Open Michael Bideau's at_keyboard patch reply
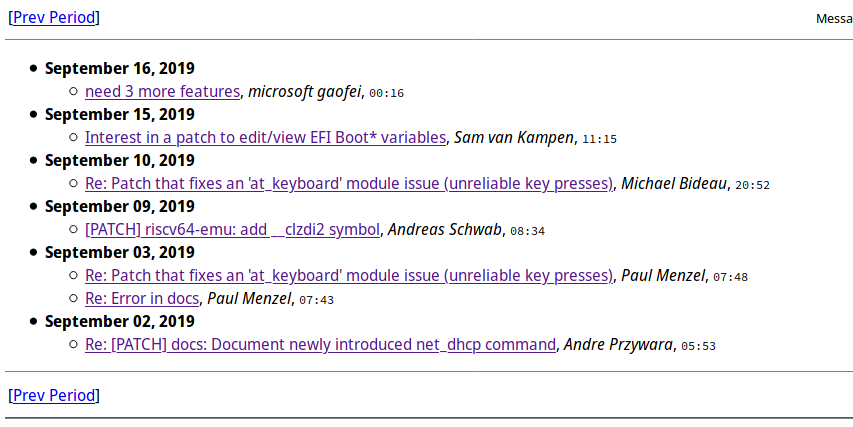The image size is (853, 427). pos(349,184)
